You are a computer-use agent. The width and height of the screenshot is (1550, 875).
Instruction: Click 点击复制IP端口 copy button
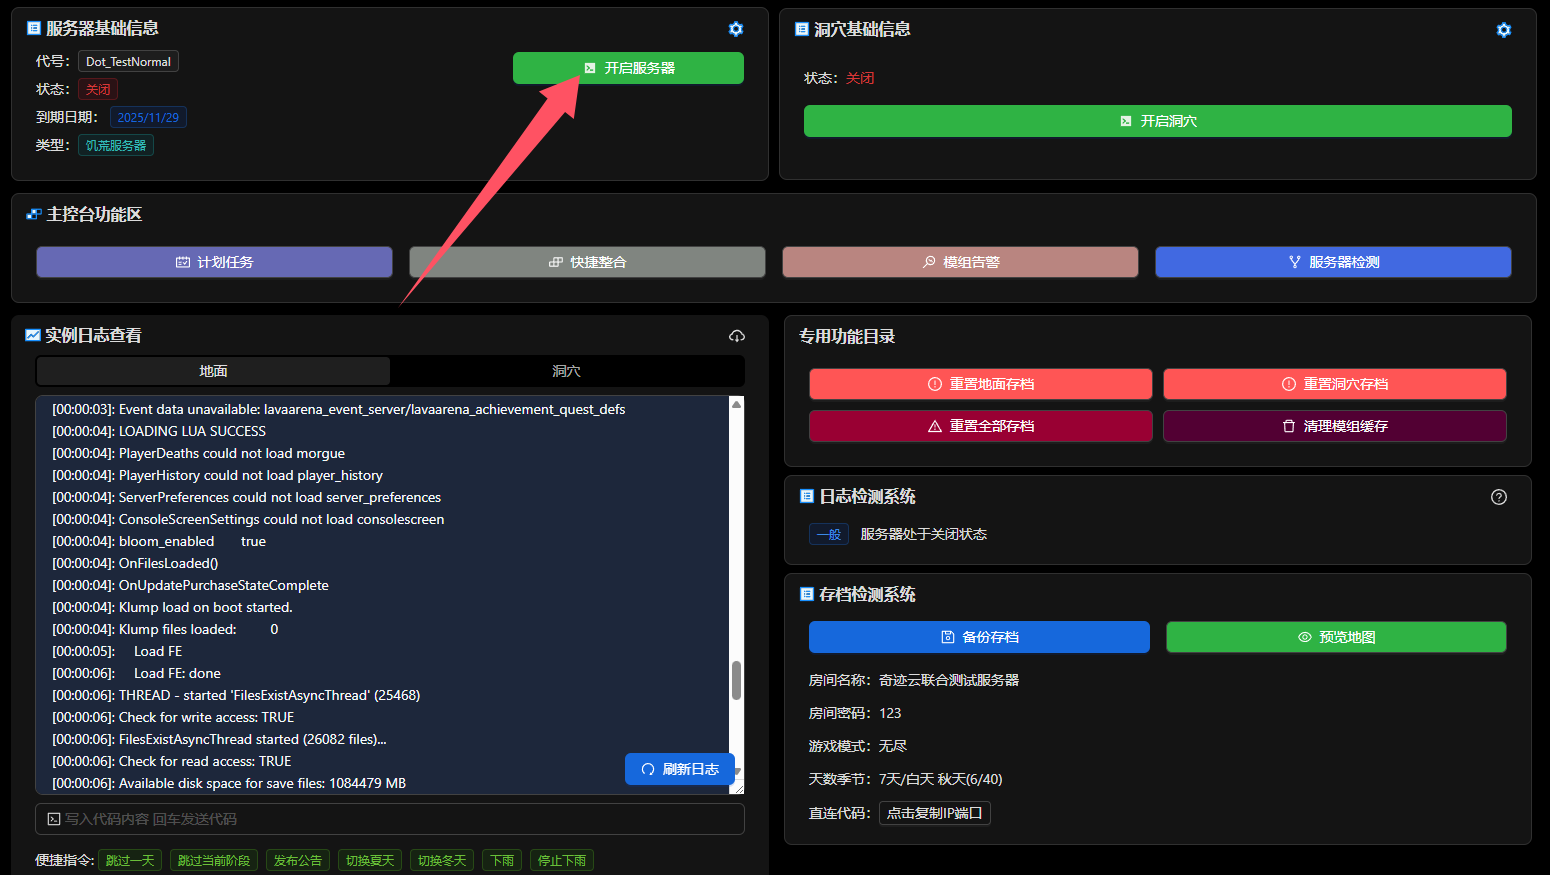(935, 813)
